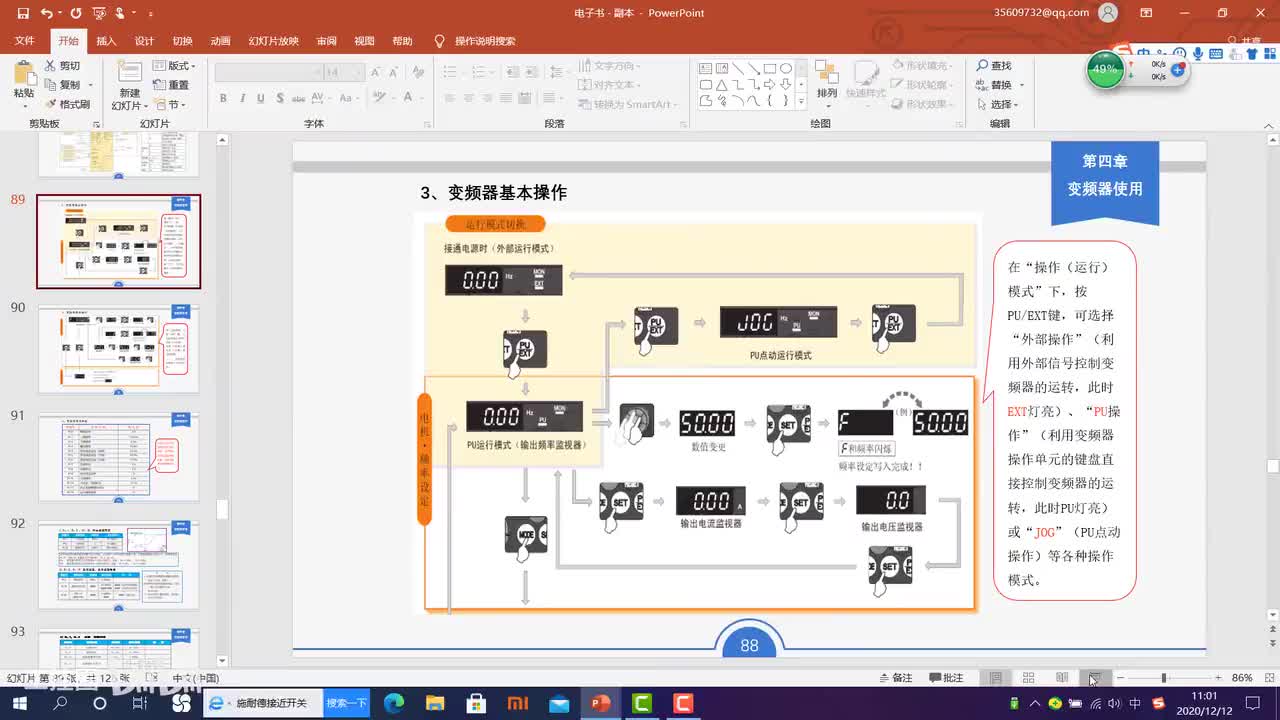Open the Layout (版式) dropdown

tap(174, 66)
